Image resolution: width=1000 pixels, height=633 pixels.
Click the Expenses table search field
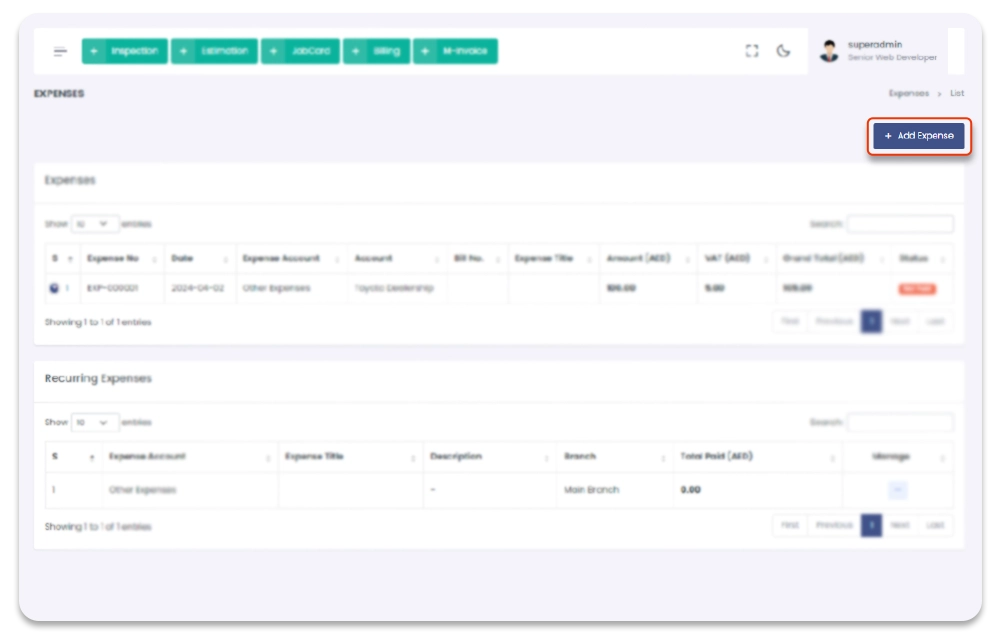click(900, 224)
